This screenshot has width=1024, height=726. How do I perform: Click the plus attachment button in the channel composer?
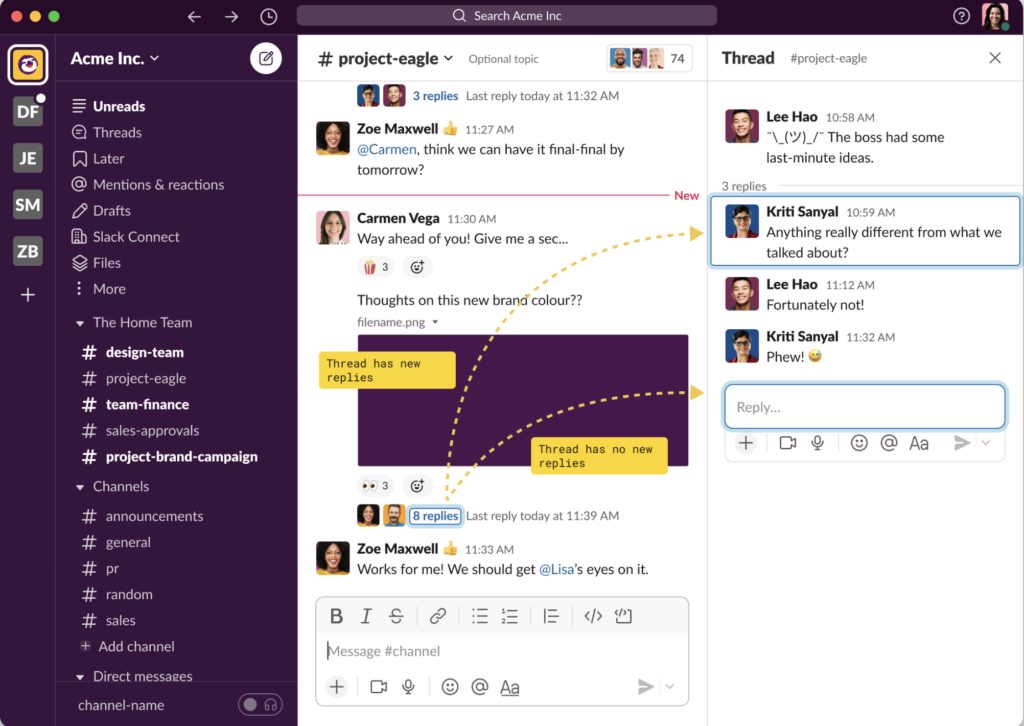(336, 687)
